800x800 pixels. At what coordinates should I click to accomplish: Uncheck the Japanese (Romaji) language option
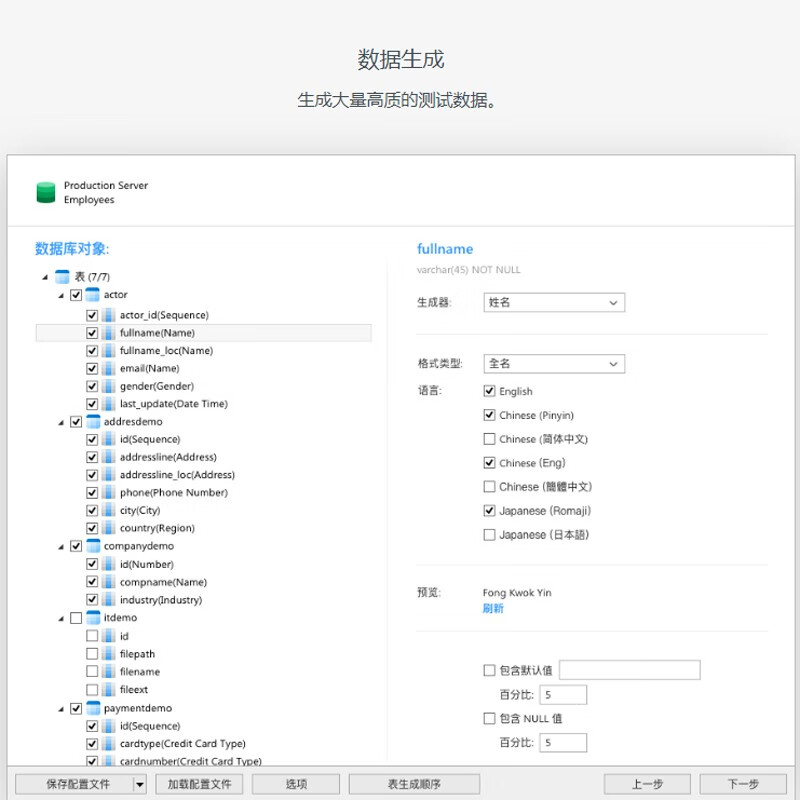489,511
